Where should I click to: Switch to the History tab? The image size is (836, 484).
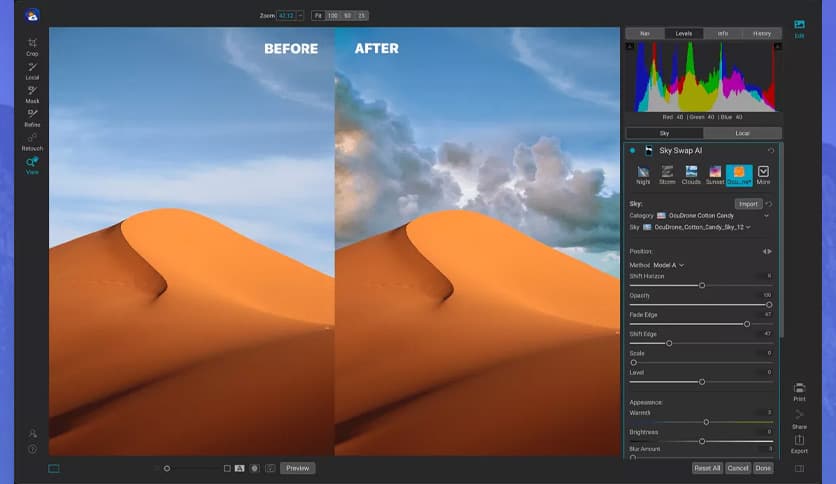point(761,33)
